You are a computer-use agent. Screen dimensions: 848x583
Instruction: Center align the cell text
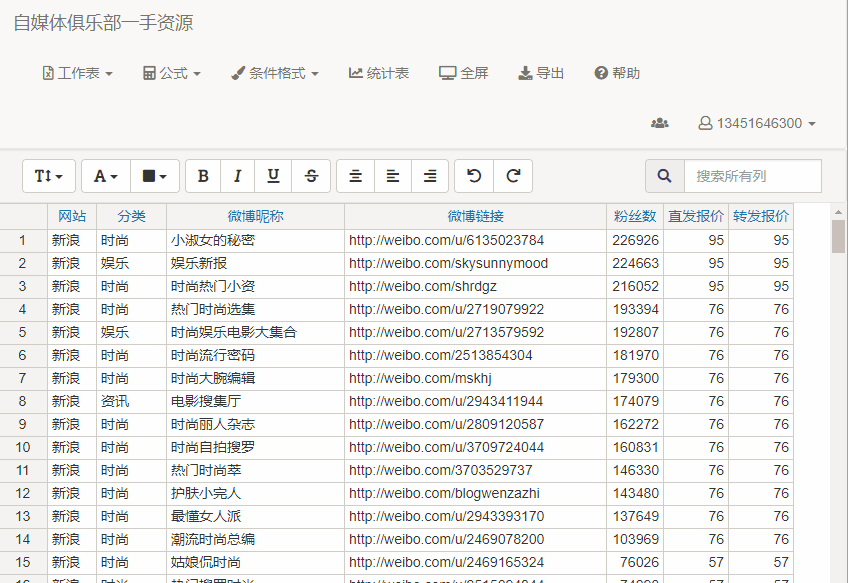coord(355,176)
